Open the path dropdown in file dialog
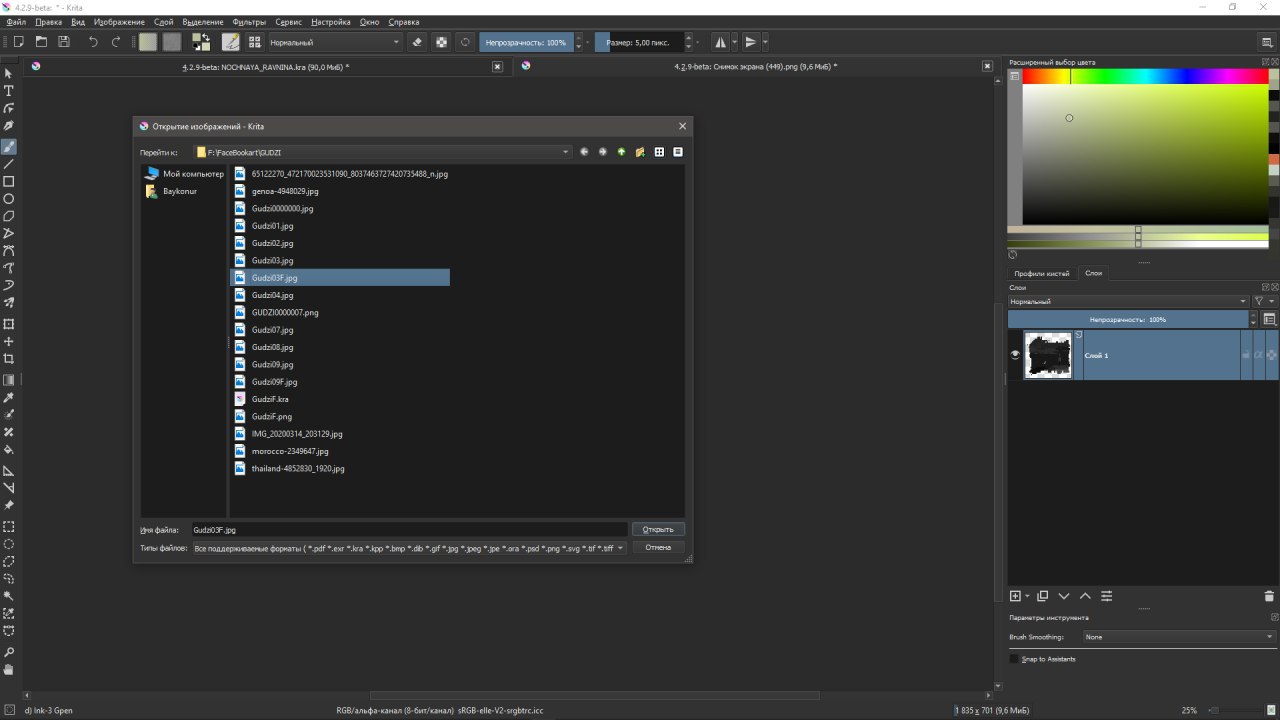 (383, 152)
